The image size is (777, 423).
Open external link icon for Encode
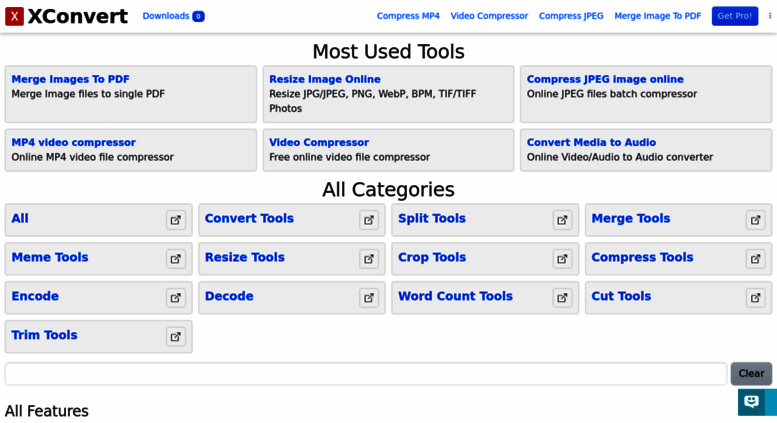click(x=176, y=298)
